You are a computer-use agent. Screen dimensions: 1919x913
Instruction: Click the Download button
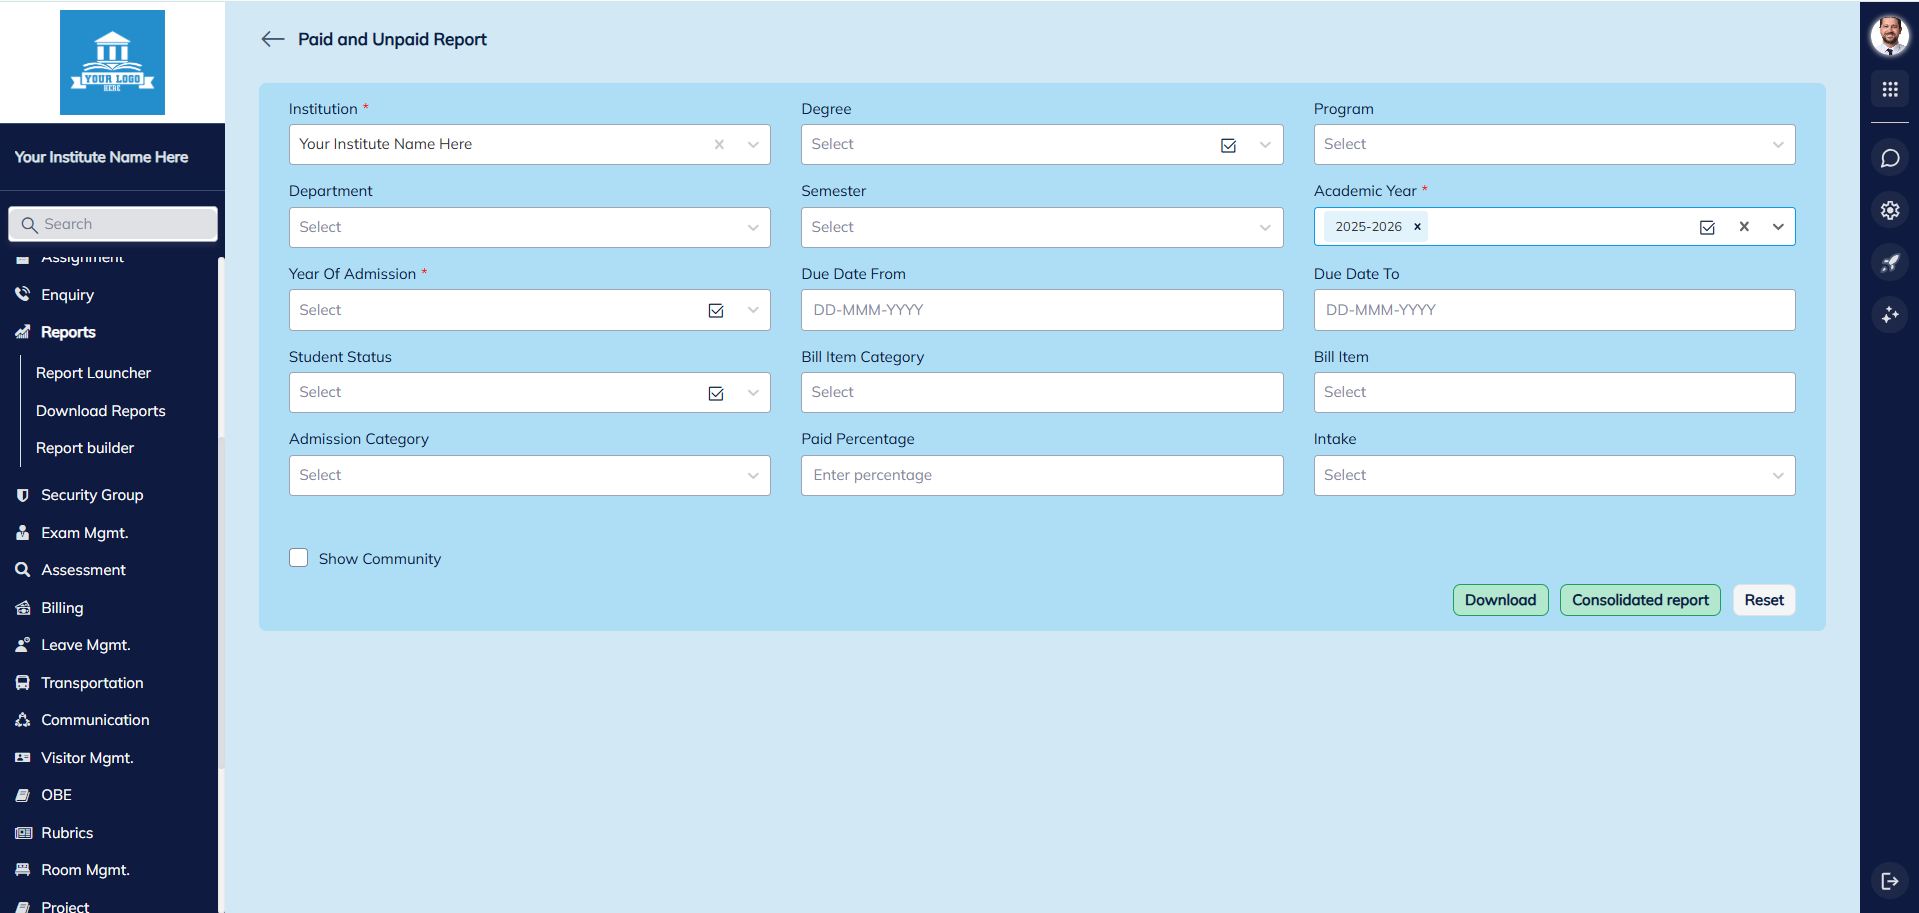coord(1500,600)
